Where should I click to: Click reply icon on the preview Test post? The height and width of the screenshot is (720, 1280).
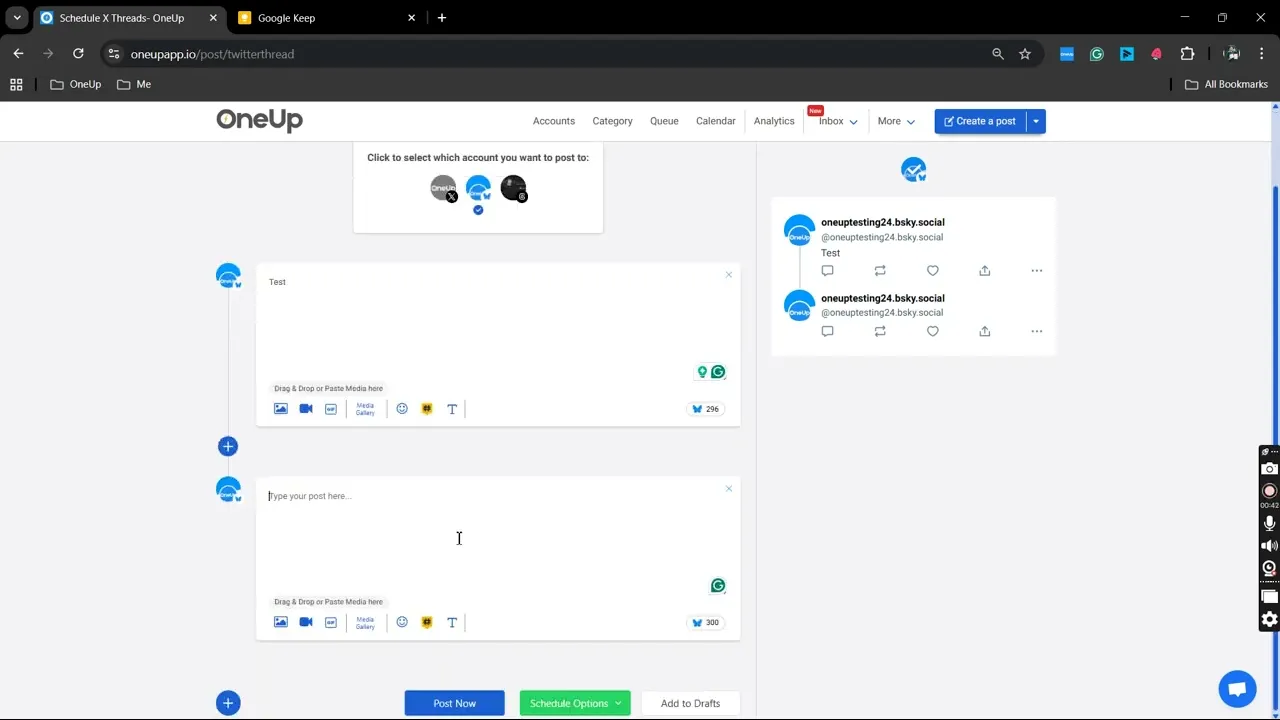827,271
